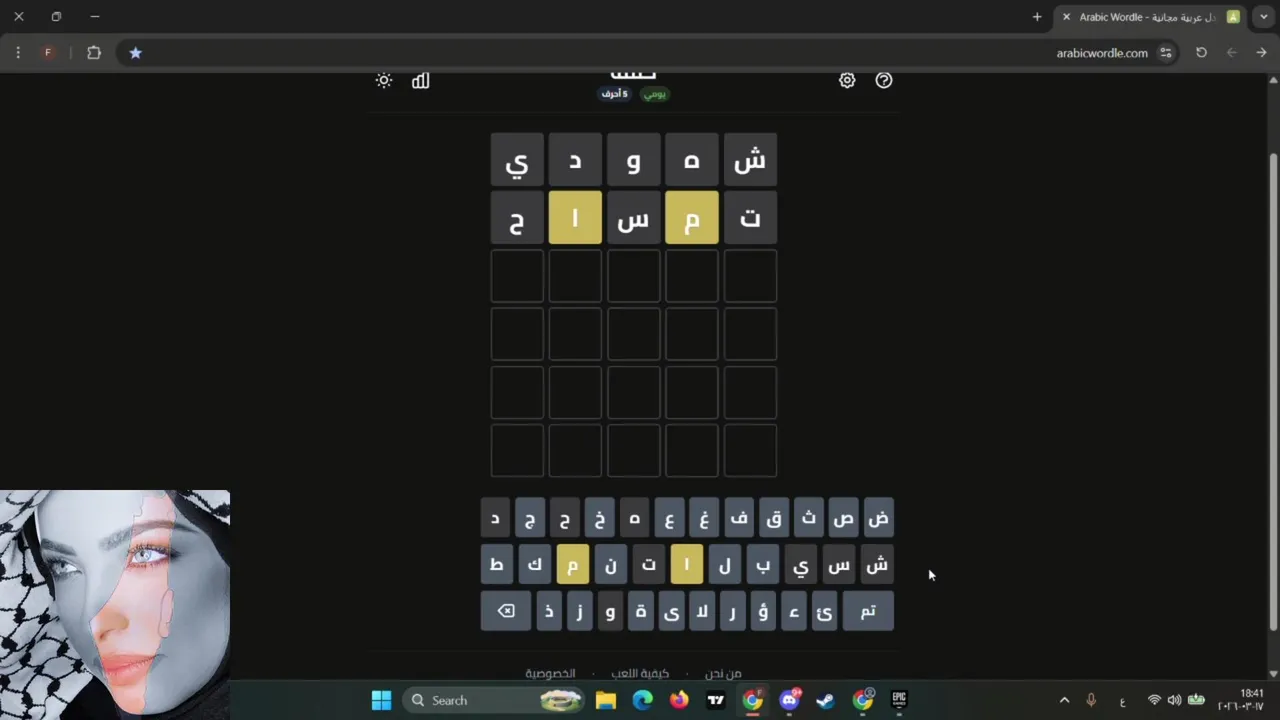
Task: Tap the ق key
Action: pos(774,518)
